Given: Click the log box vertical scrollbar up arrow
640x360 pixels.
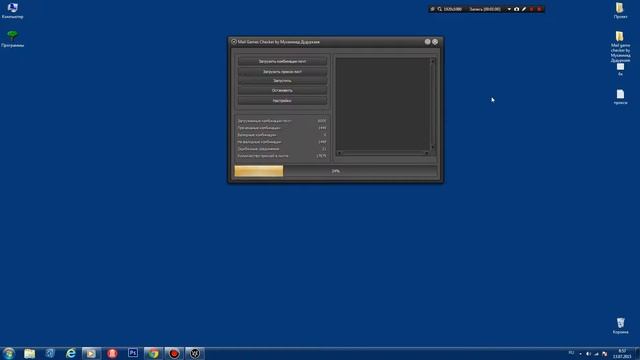Looking at the screenshot, I should [433, 61].
